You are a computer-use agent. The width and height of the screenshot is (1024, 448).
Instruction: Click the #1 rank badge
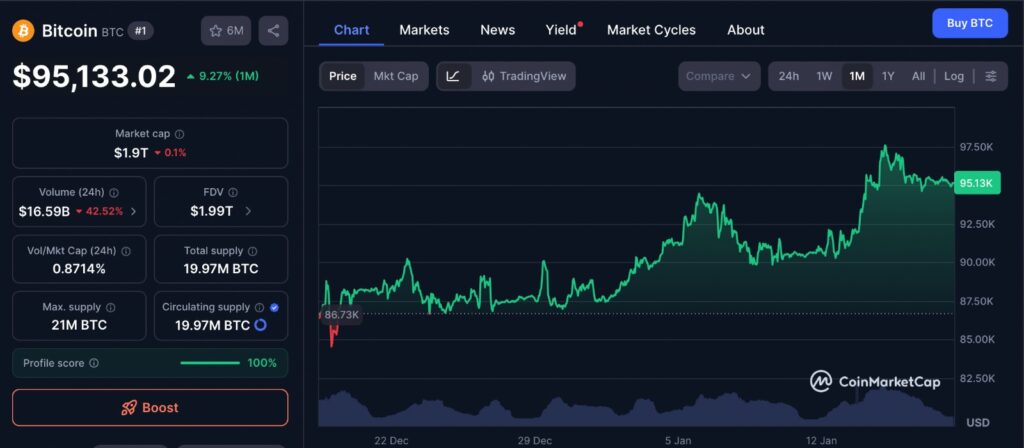[140, 31]
